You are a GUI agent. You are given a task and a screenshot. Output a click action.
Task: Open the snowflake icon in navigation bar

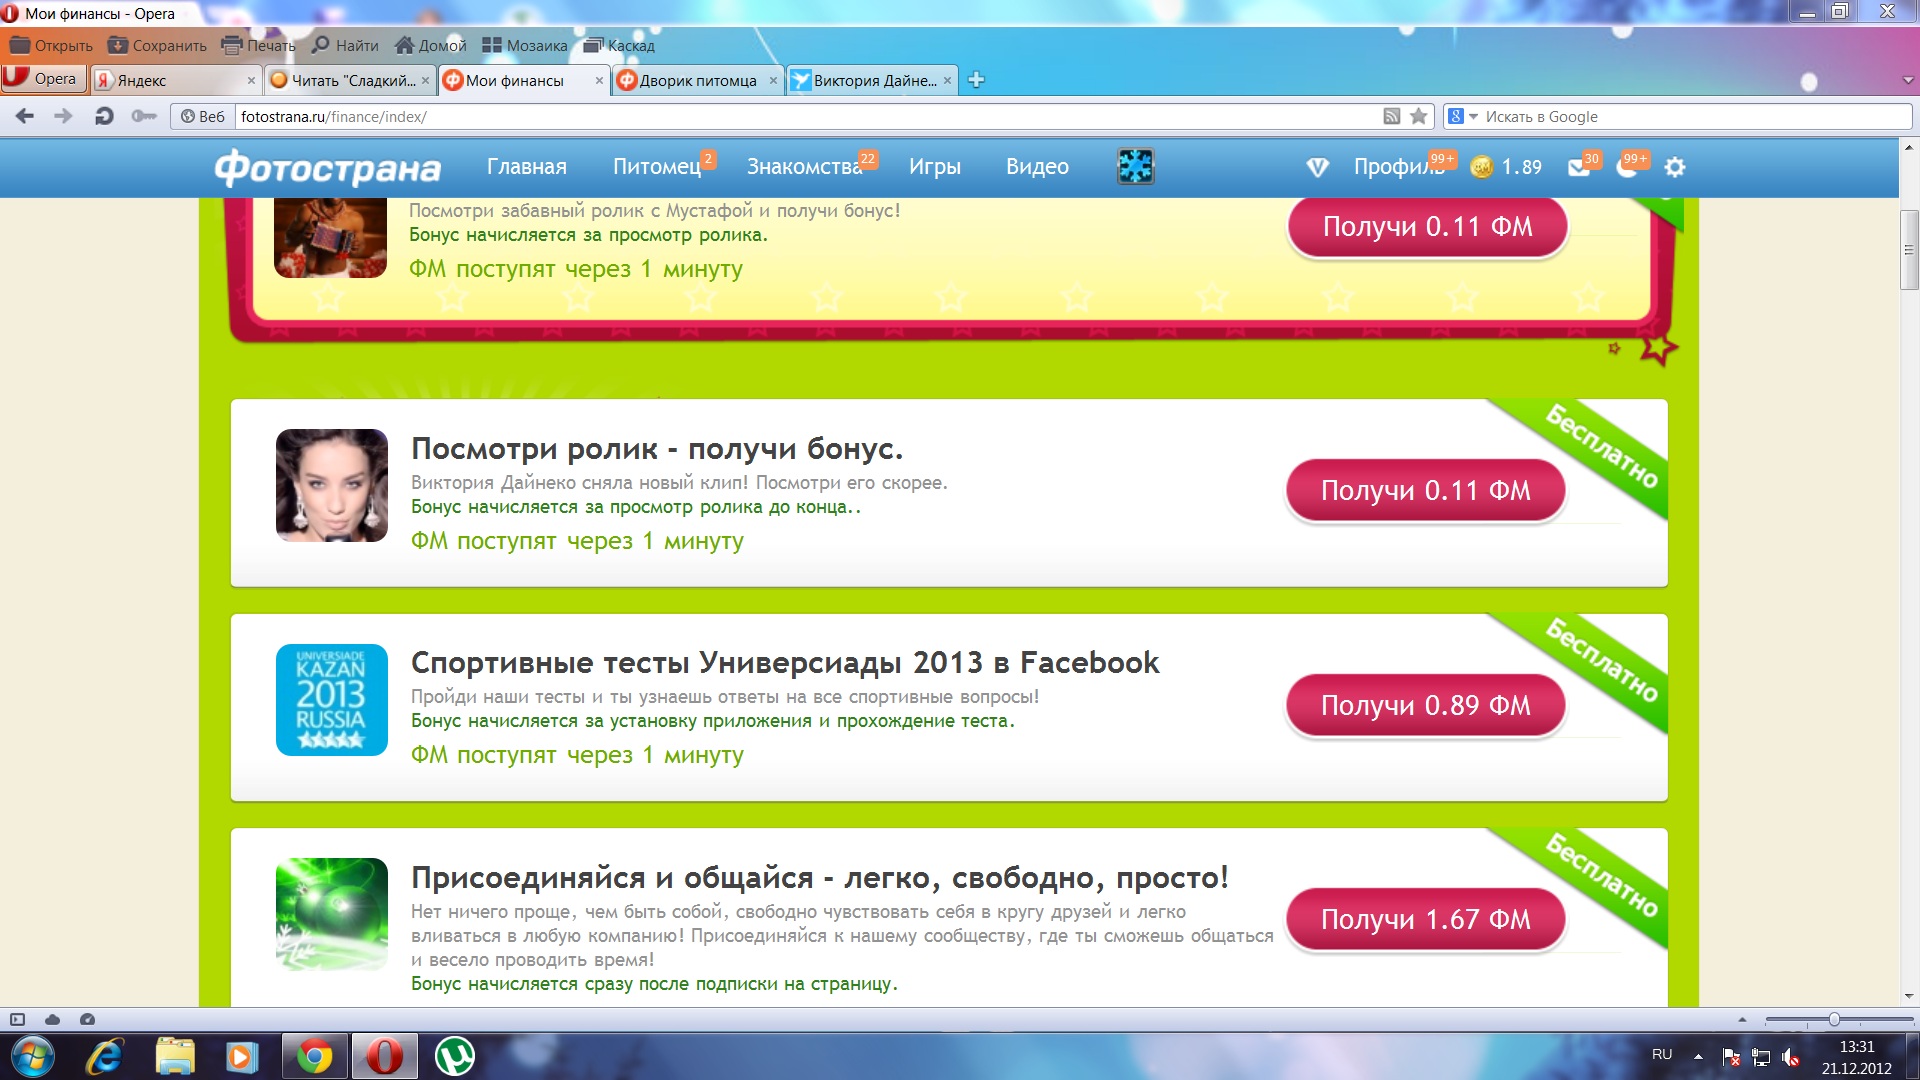click(x=1135, y=166)
